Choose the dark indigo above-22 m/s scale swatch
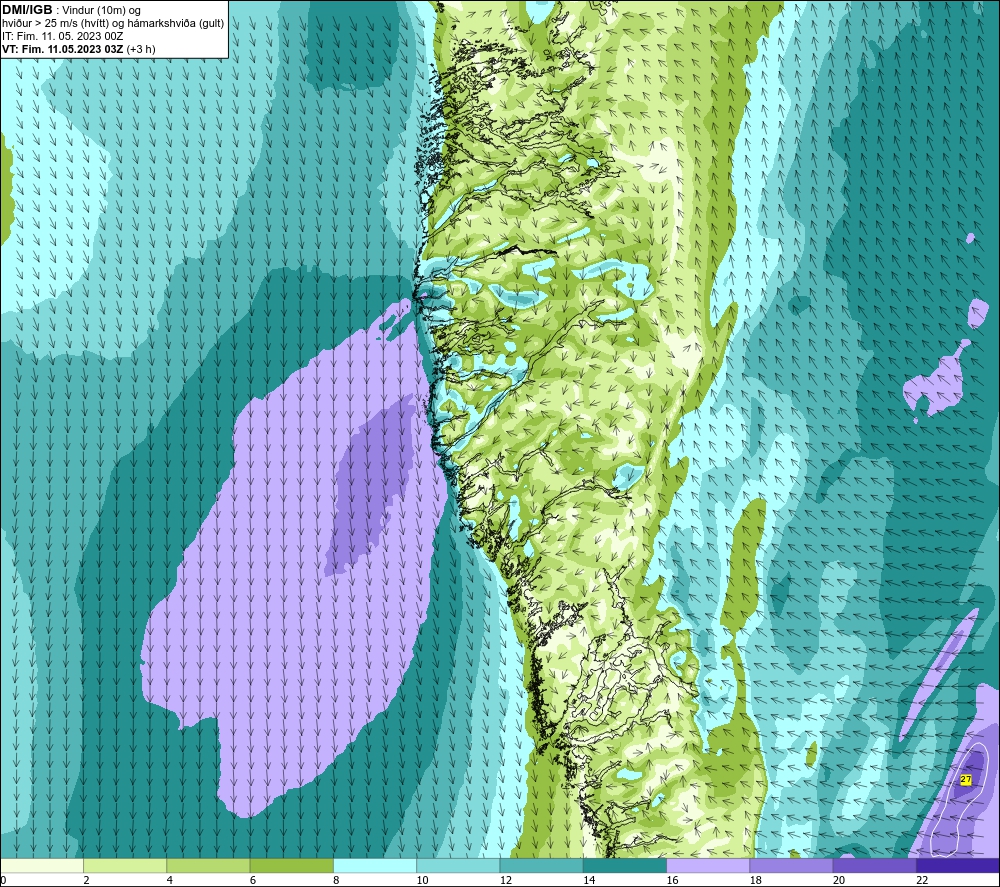Viewport: 1000px width, 887px height. click(958, 865)
